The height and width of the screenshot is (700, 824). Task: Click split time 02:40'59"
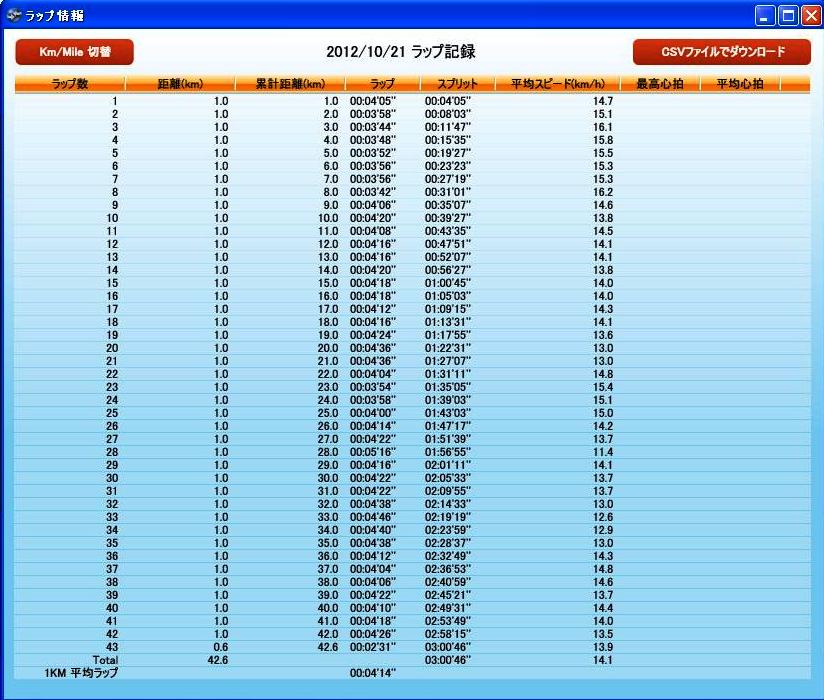[448, 582]
